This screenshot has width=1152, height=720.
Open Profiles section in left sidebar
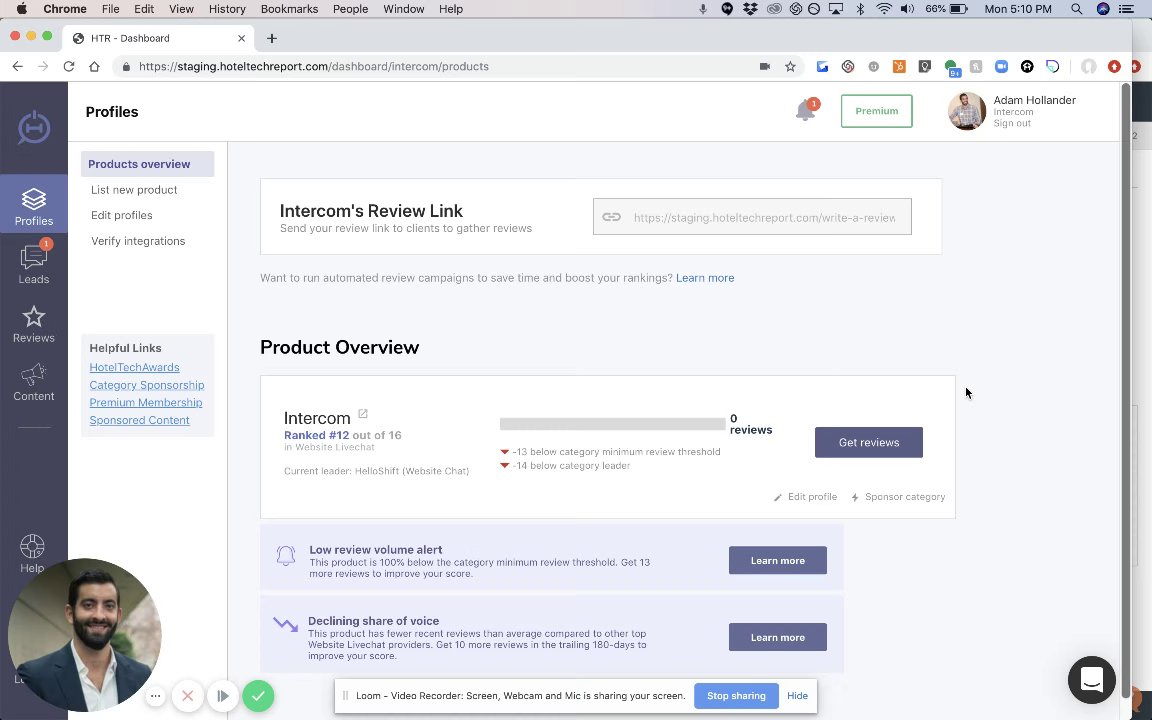tap(34, 204)
